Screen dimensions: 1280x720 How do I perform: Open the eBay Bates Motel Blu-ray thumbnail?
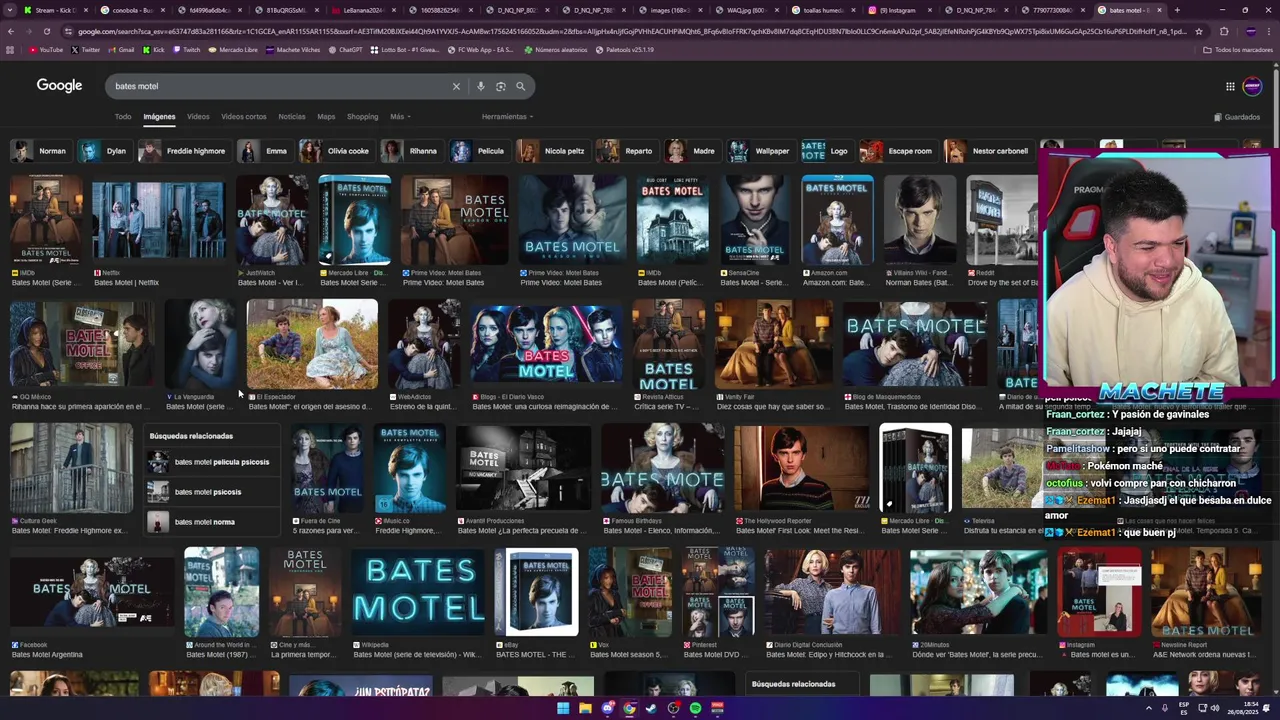click(x=536, y=591)
